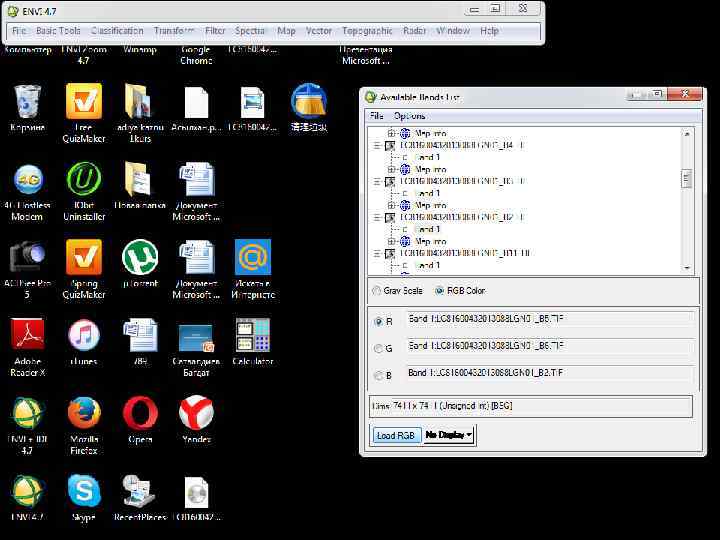Image resolution: width=720 pixels, height=540 pixels.
Task: Launch the ENVI 4.7 icon beside Skype
Action: pyautogui.click(x=28, y=491)
